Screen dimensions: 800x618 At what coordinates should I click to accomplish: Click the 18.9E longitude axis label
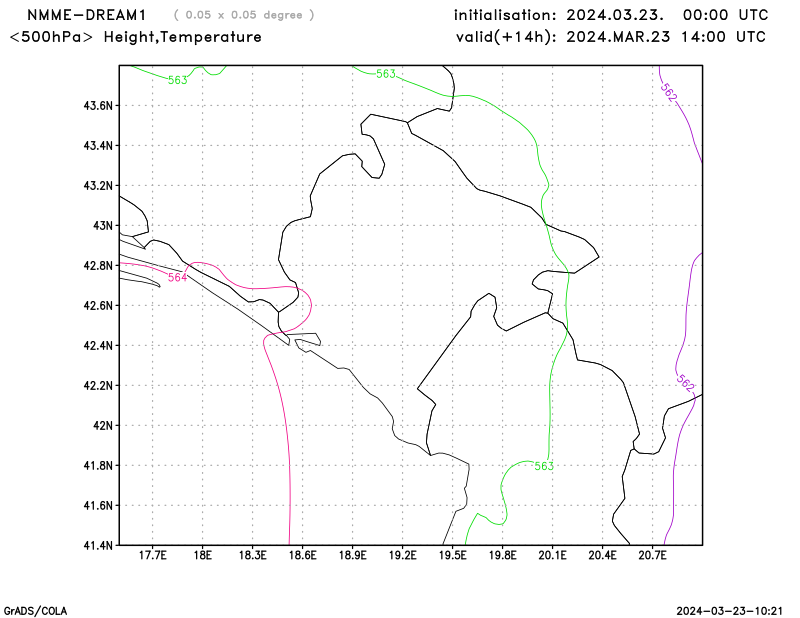point(353,555)
